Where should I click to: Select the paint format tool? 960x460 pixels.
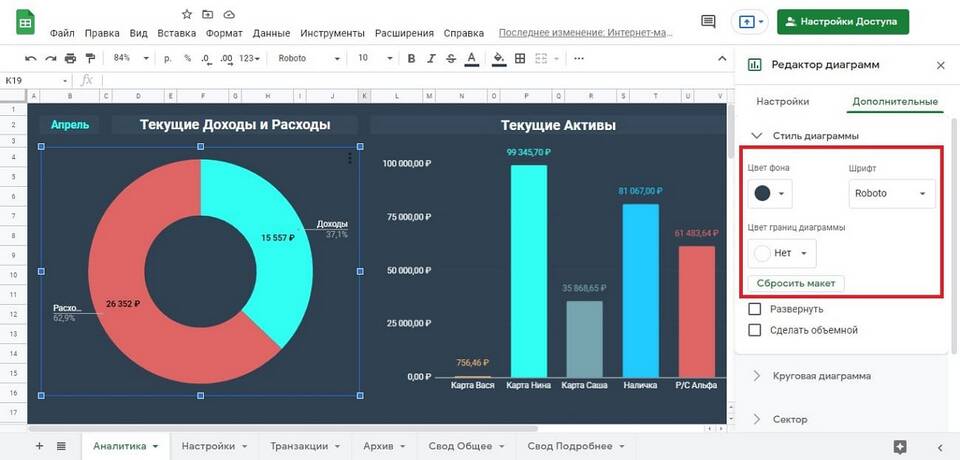tap(90, 58)
